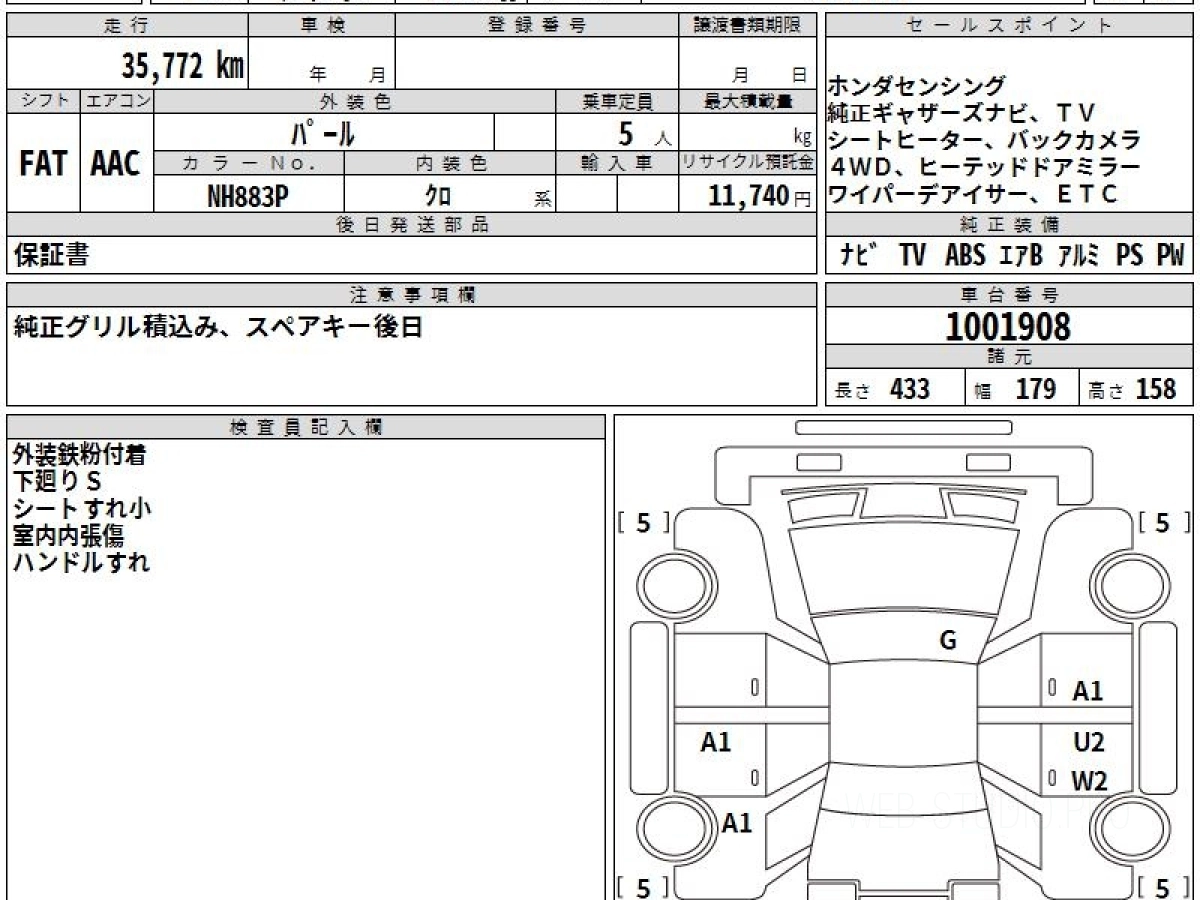The height and width of the screenshot is (900, 1200).
Task: Select the アルミ equipment item
Action: (1078, 256)
